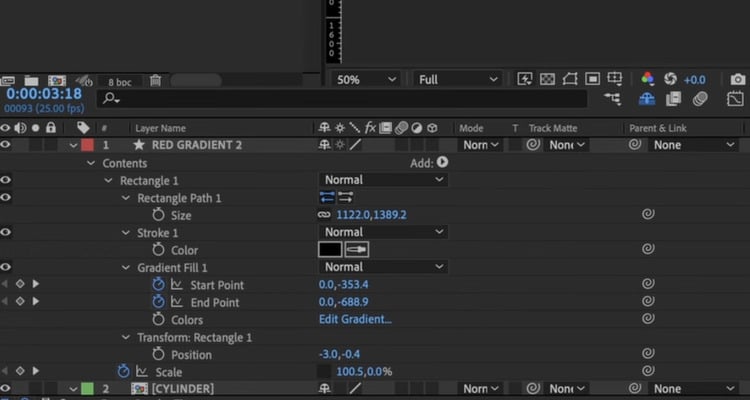The image size is (750, 400).
Task: Open the Graph Editor
Action: [735, 99]
